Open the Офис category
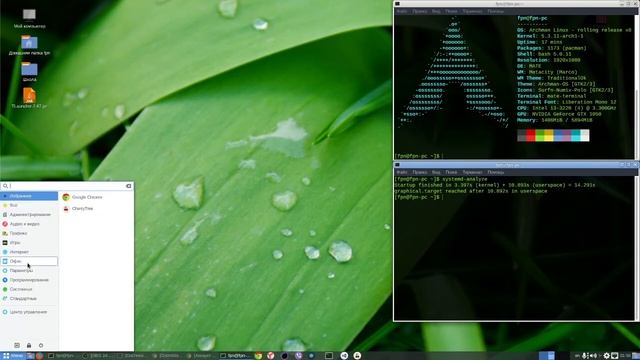Screen dimensions: 640x360 (x=29, y=261)
